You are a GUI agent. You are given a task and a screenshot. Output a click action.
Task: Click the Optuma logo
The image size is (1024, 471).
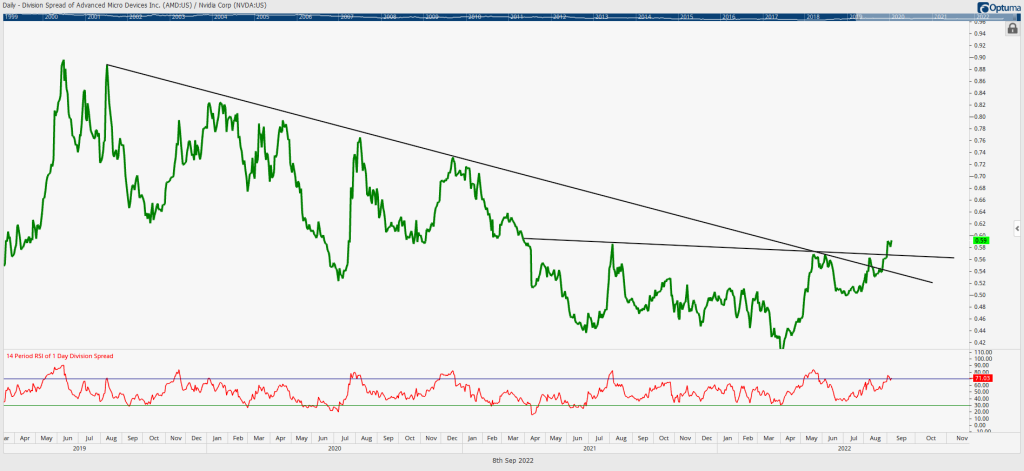(999, 7)
